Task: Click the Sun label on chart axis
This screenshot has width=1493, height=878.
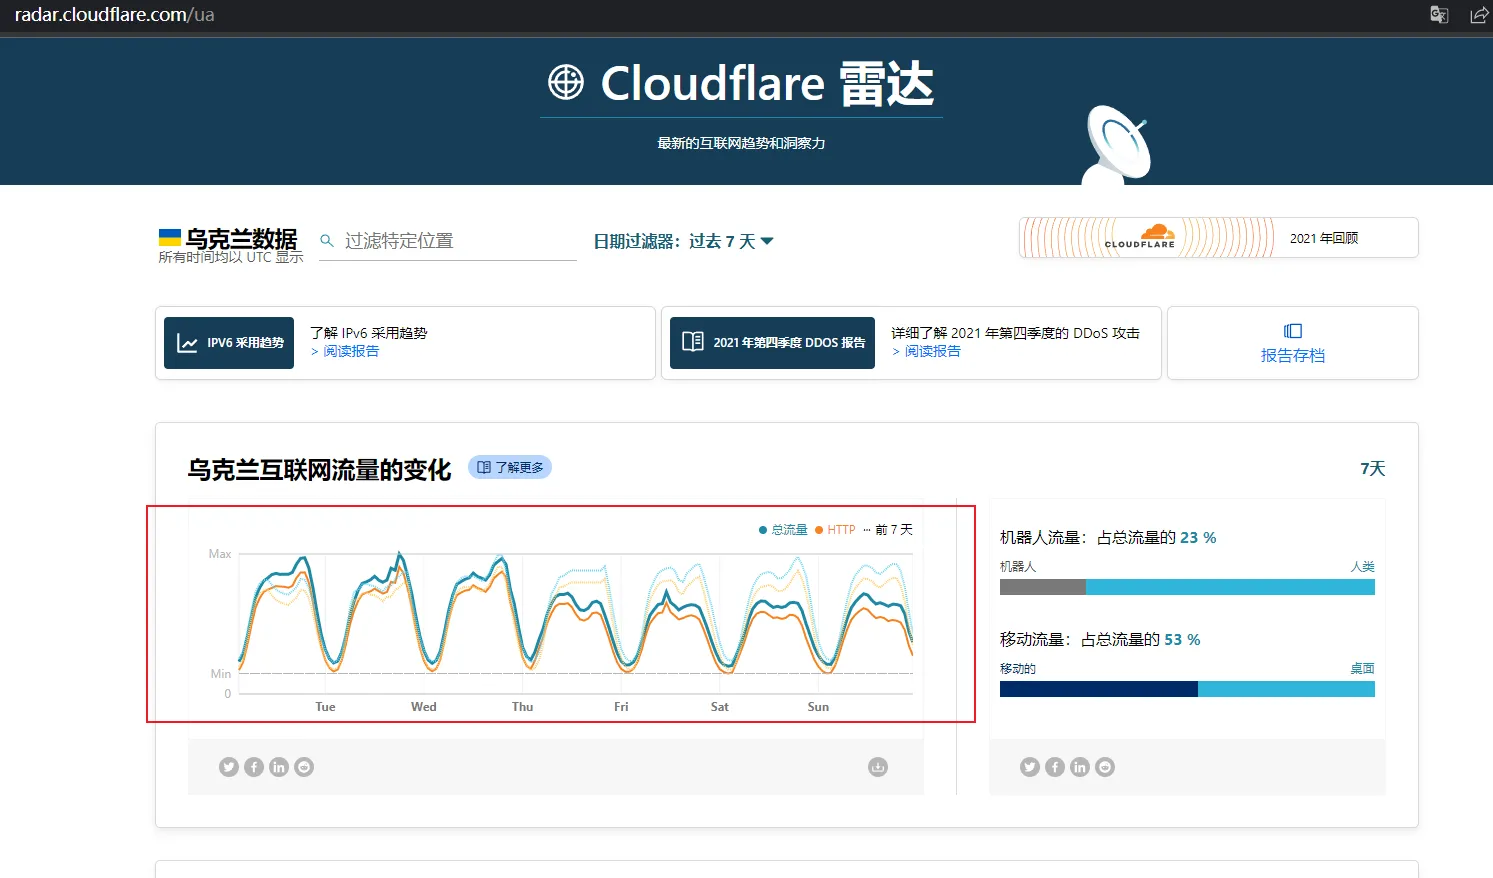Action: click(818, 707)
